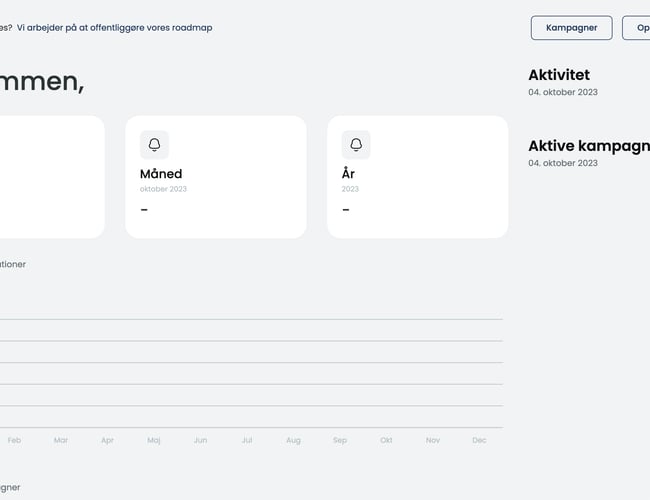This screenshot has height=500, width=650.
Task: Click the '2023' label in År card
Action: [350, 189]
